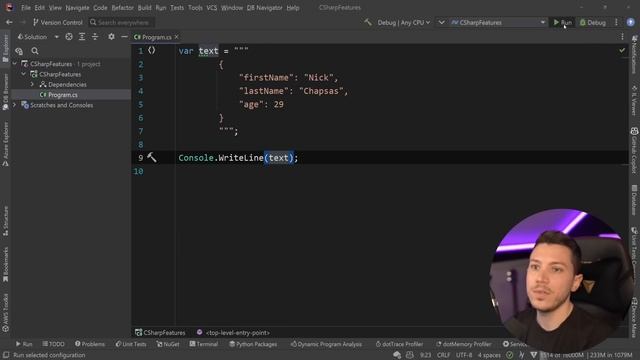Open the NuGet tool window
Viewport: 640px width, 360px height.
(168, 344)
